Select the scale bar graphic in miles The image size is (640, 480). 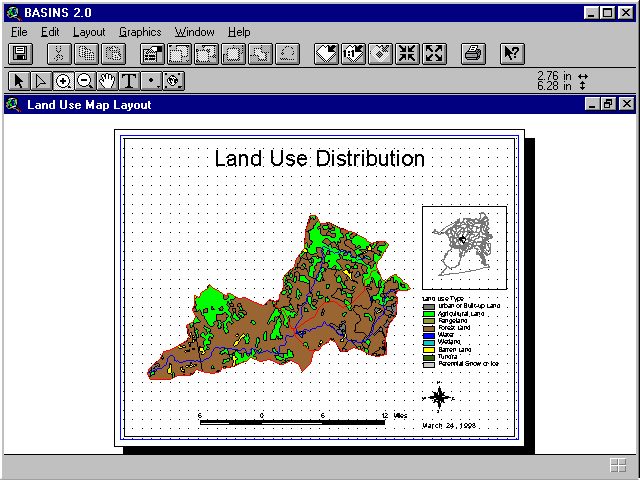tap(303, 419)
